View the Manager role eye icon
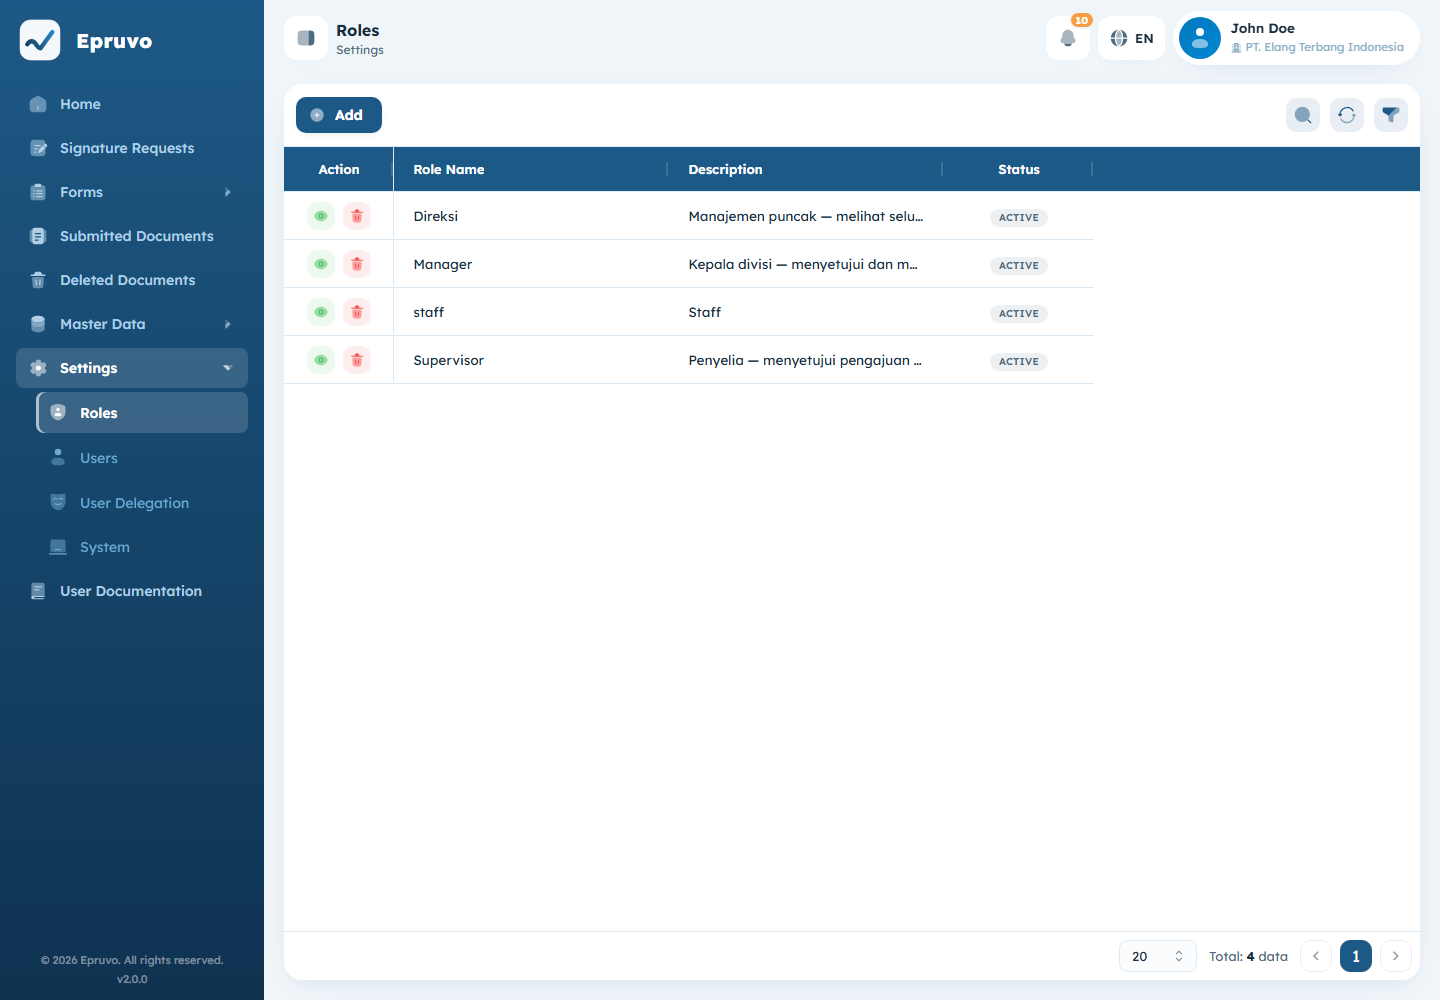This screenshot has width=1440, height=1000. tap(321, 264)
